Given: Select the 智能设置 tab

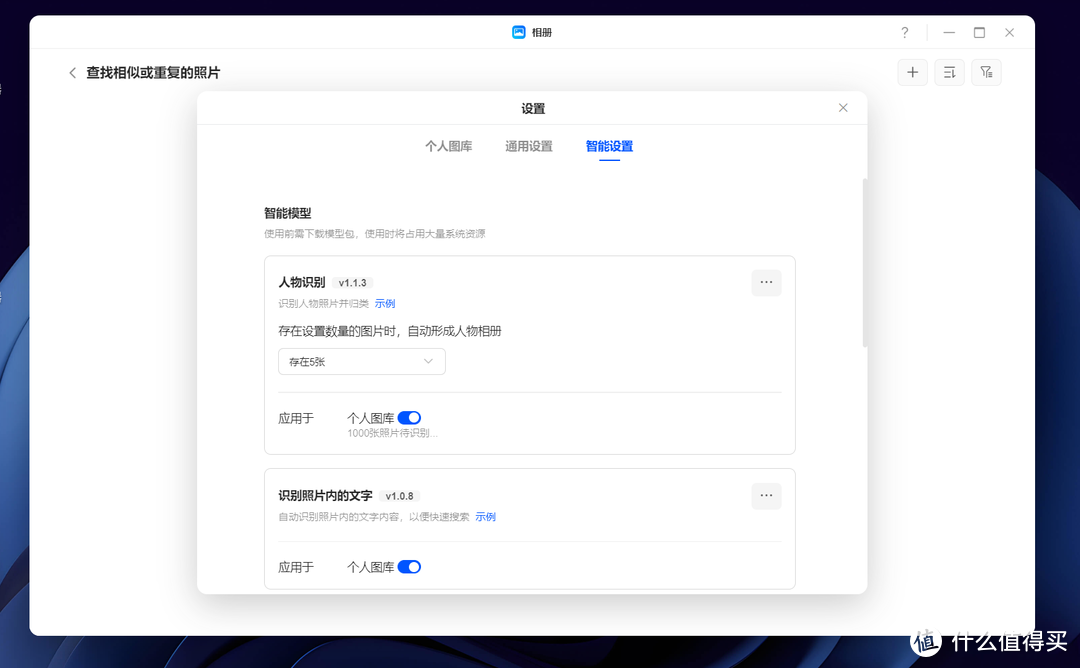Looking at the screenshot, I should click(x=609, y=146).
